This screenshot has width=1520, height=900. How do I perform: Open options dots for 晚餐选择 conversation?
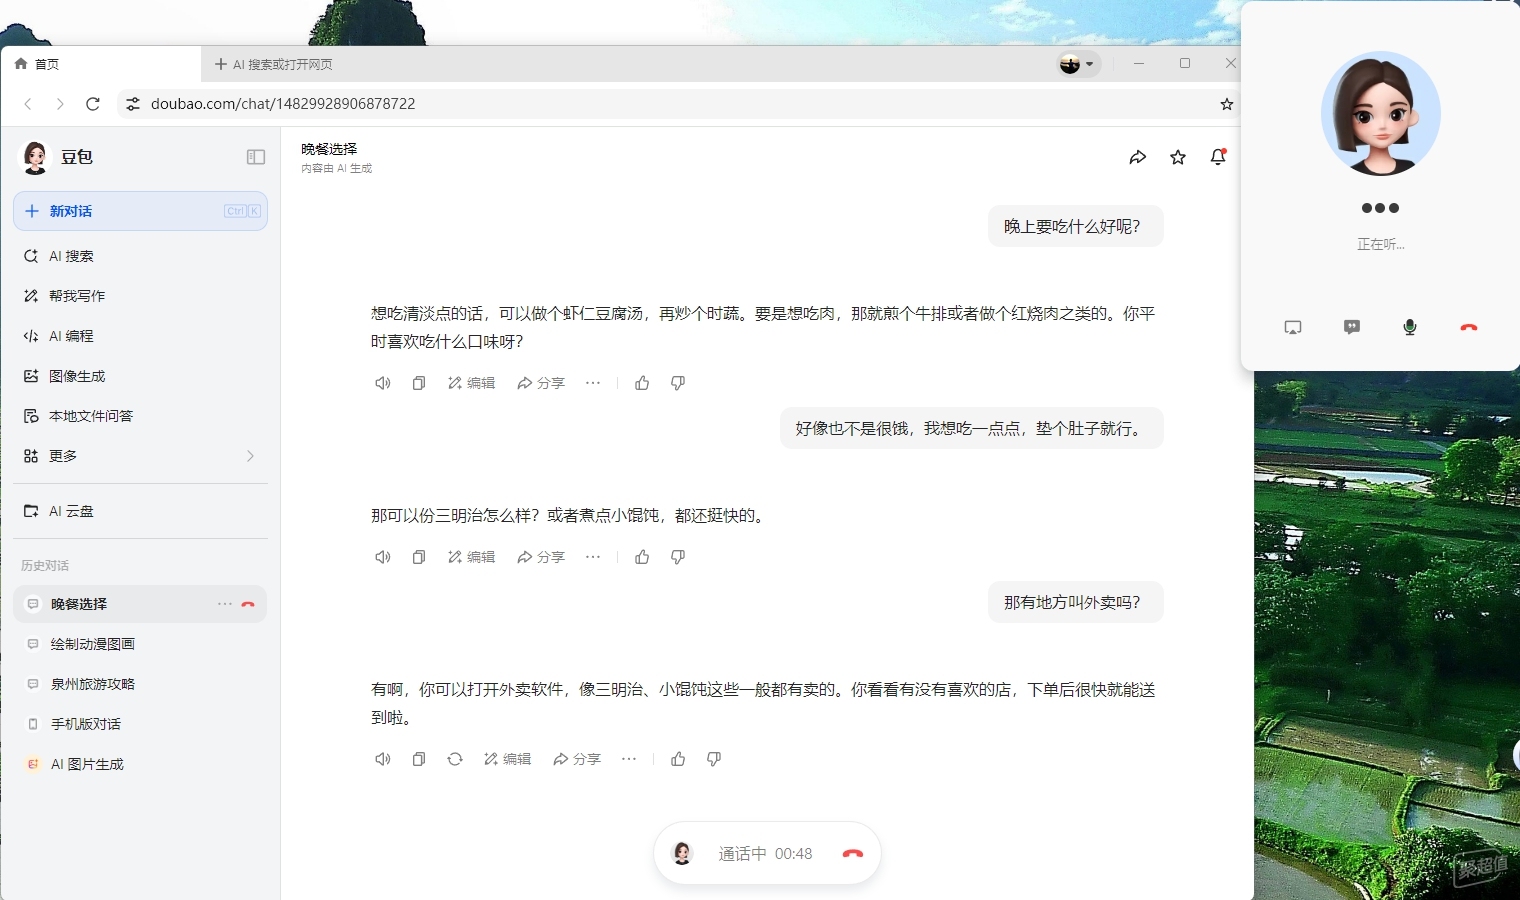[224, 604]
